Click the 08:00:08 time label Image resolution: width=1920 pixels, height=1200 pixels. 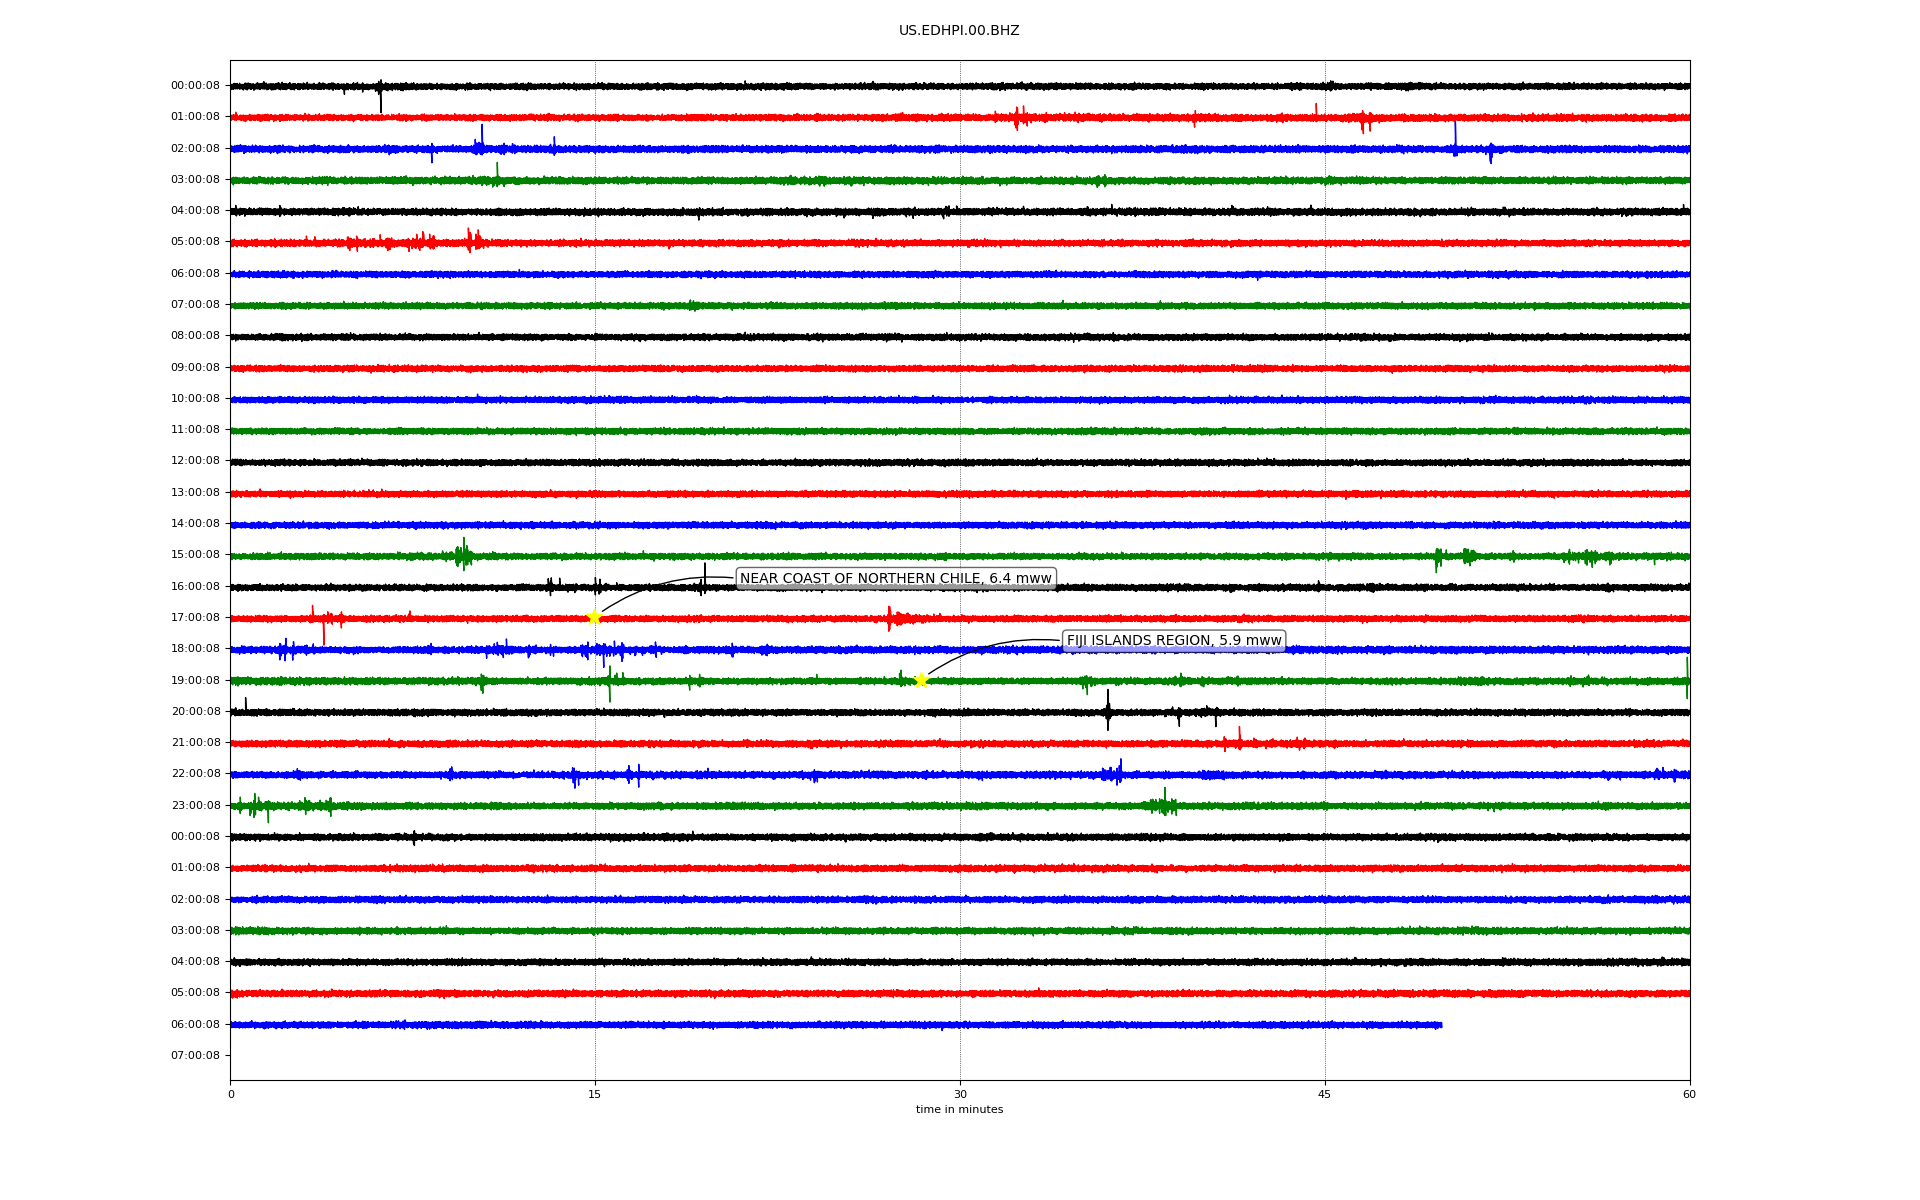[195, 336]
